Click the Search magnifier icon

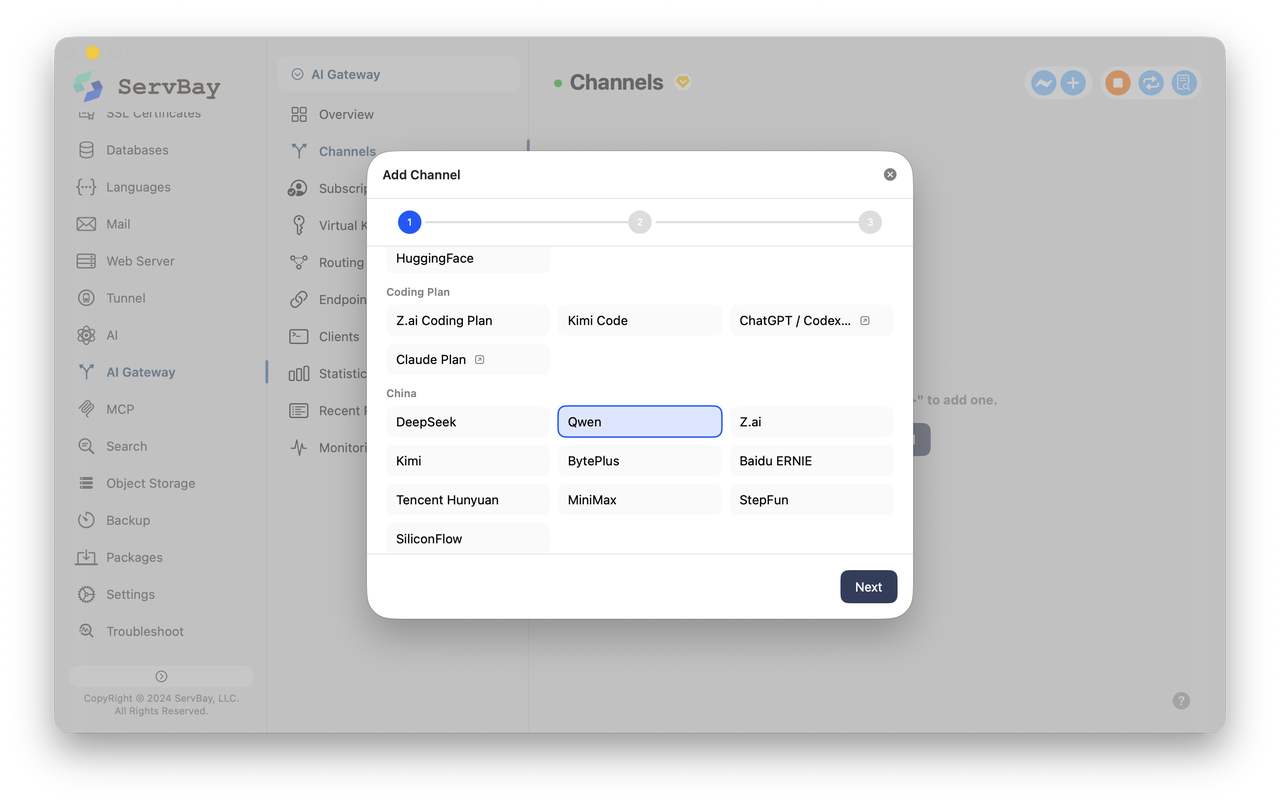tap(87, 446)
